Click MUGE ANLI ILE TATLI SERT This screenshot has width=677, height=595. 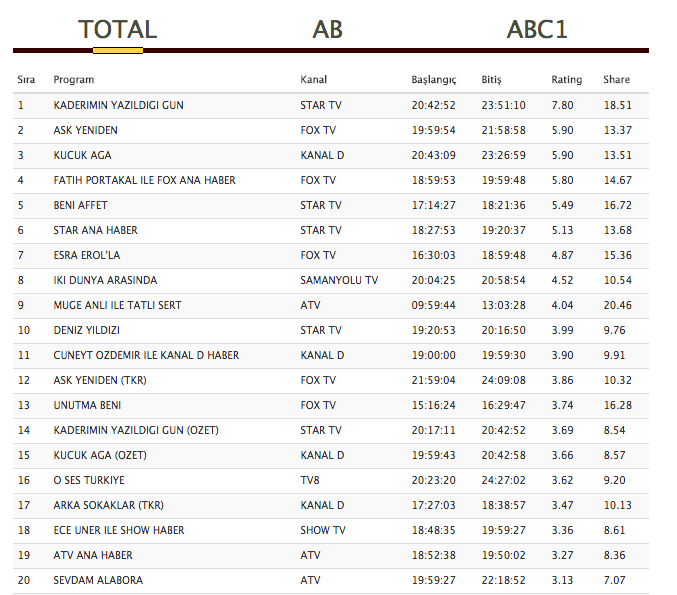(117, 305)
